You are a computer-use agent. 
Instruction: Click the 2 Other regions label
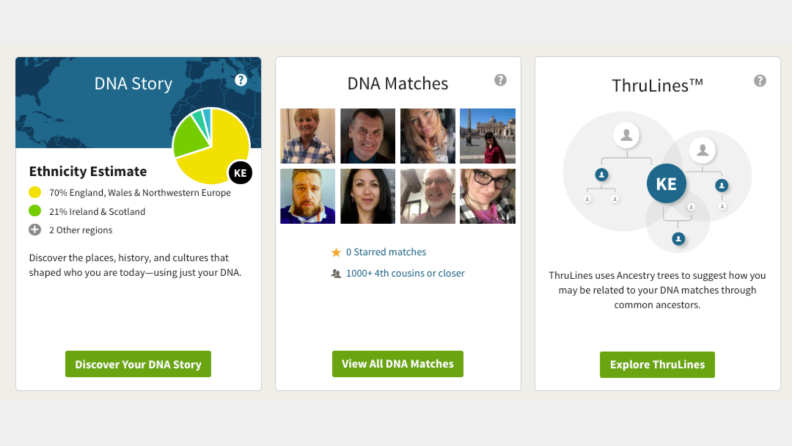coord(81,230)
